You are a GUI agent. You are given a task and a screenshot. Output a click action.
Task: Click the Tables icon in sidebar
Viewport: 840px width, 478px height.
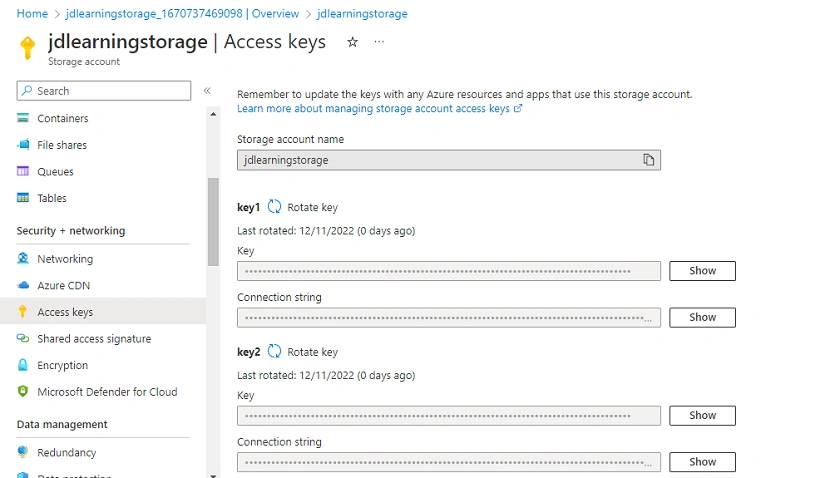23,198
